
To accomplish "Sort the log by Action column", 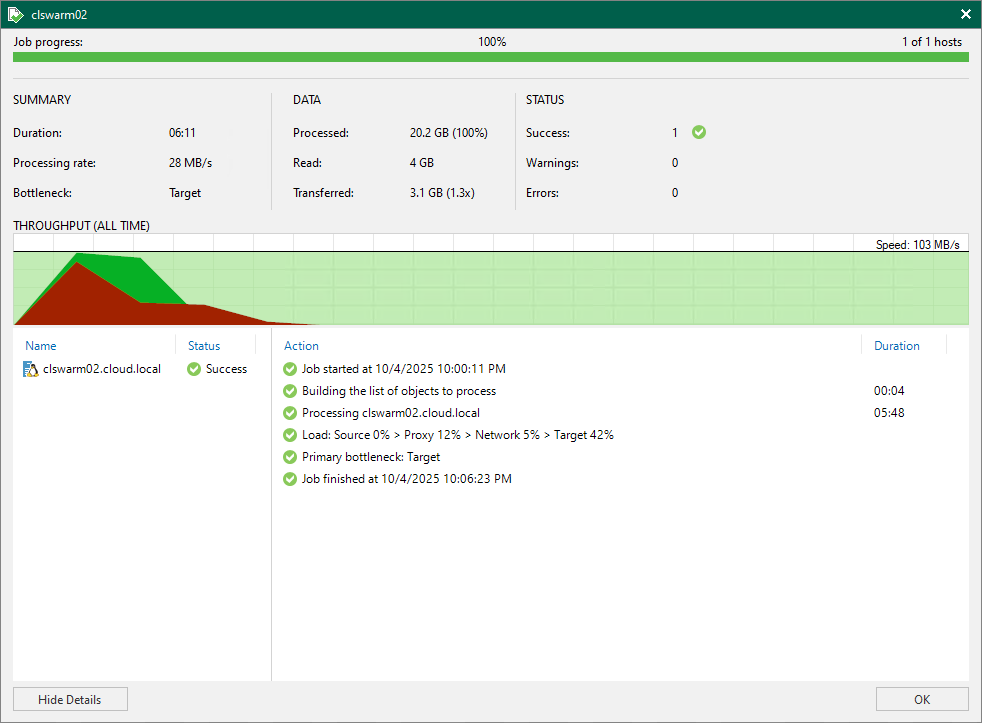I will pos(301,346).
